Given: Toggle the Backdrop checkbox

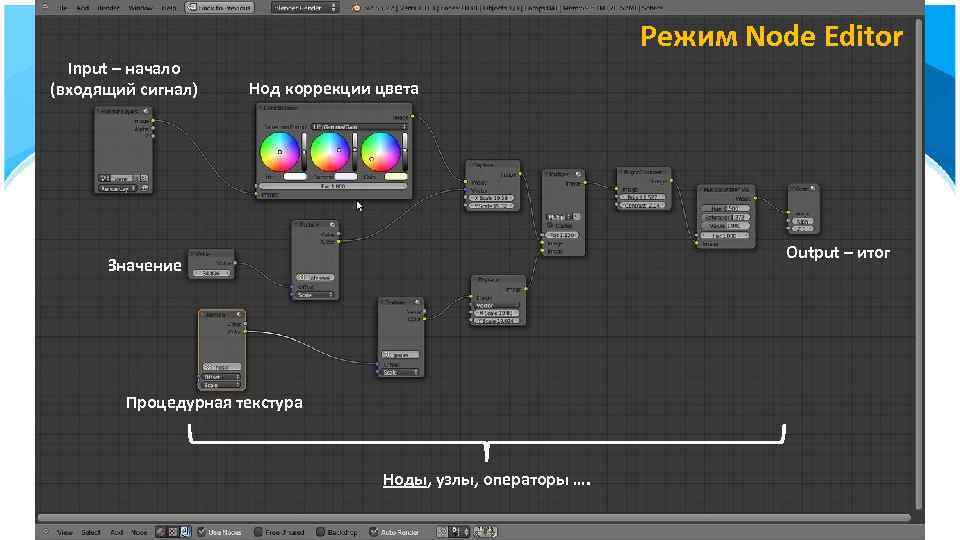Looking at the screenshot, I should click(320, 532).
